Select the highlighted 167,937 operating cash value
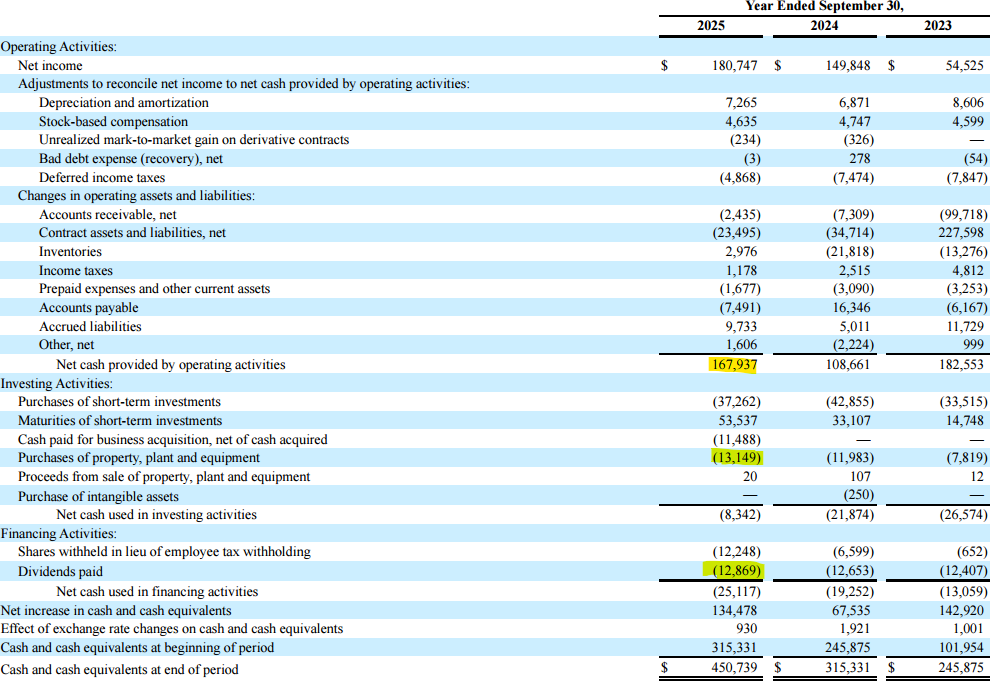Screen dimensions: 996x691 click(736, 364)
